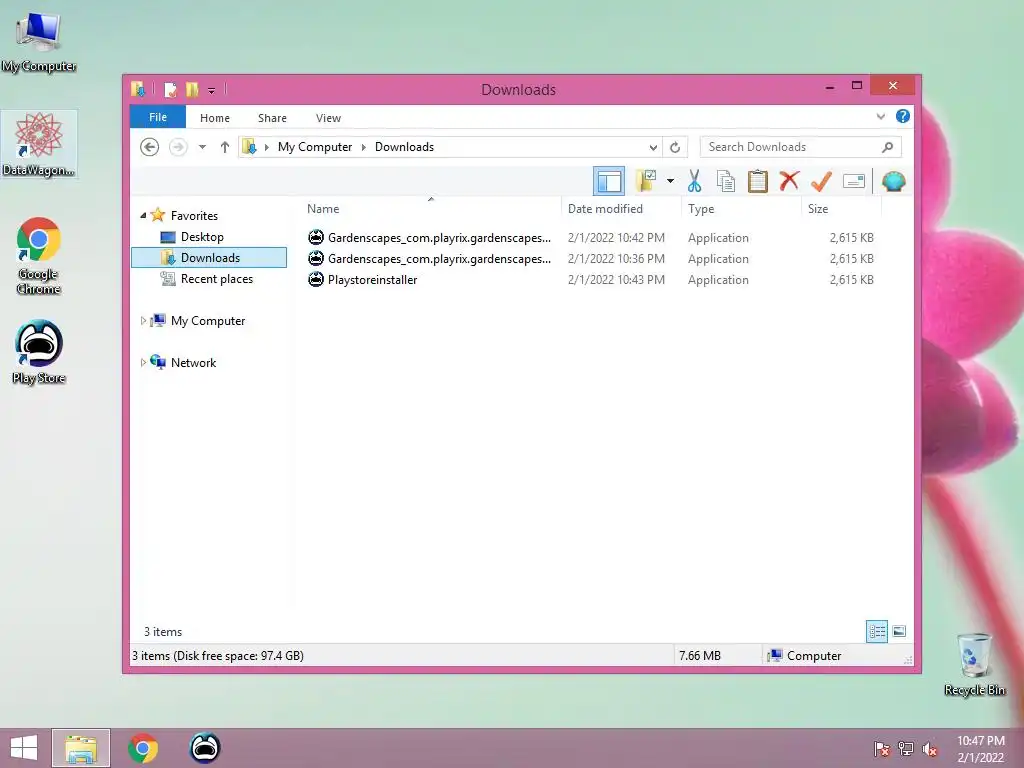Open the recent locations dropdown arrow
This screenshot has height=768, width=1024.
202,148
